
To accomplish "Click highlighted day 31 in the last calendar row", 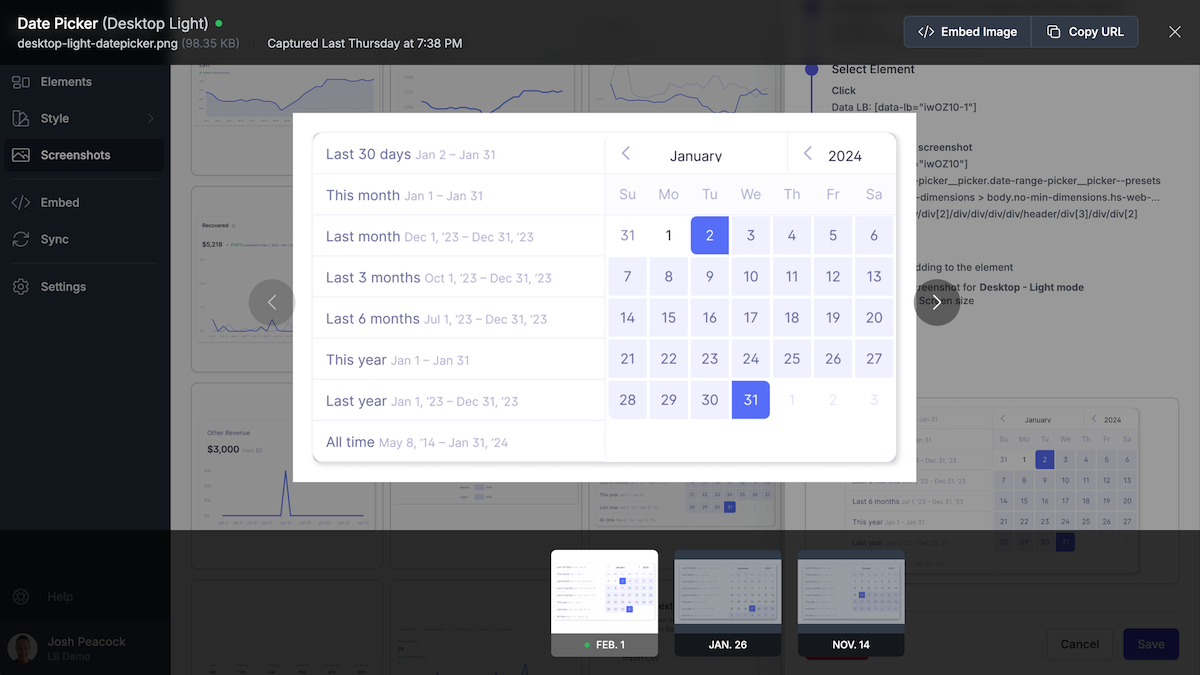I will 751,400.
